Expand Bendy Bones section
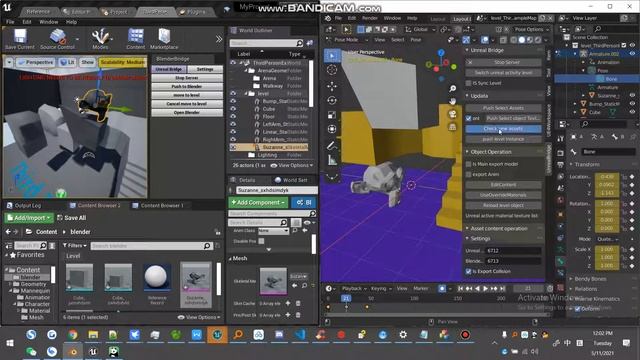Viewport: 640px width, 360px height. pos(571,279)
